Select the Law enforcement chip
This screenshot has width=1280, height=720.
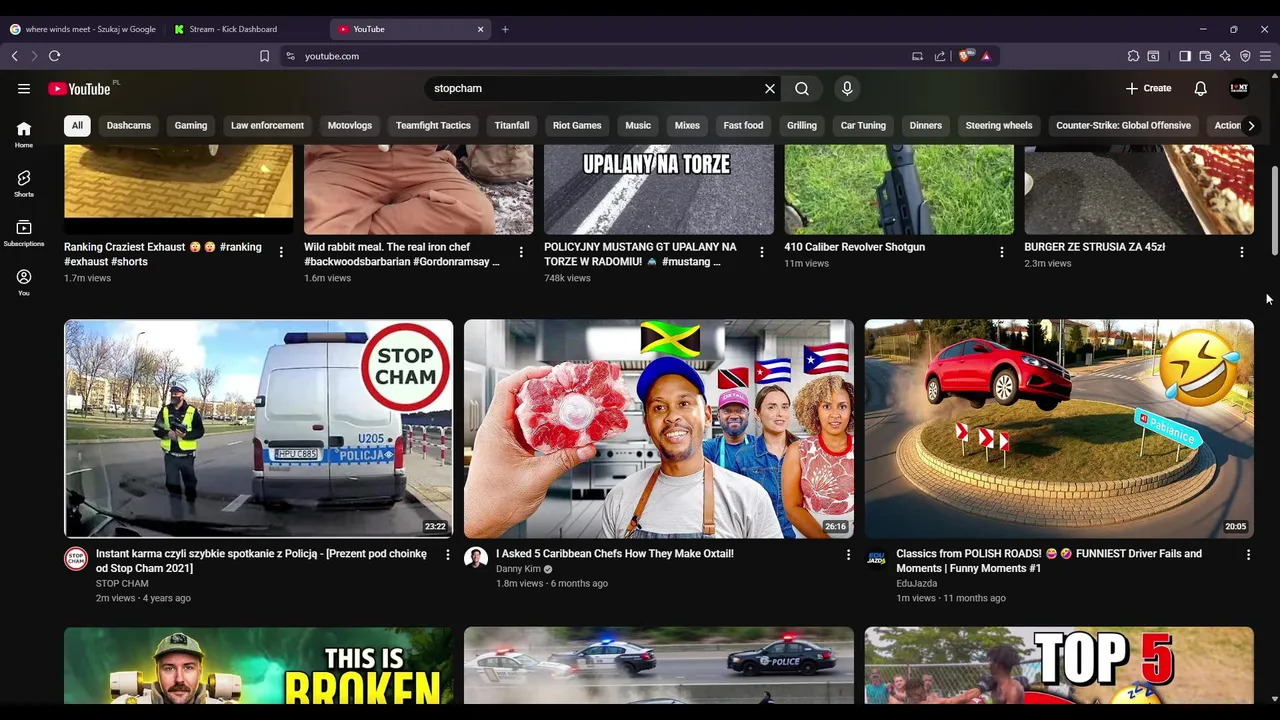coord(267,126)
